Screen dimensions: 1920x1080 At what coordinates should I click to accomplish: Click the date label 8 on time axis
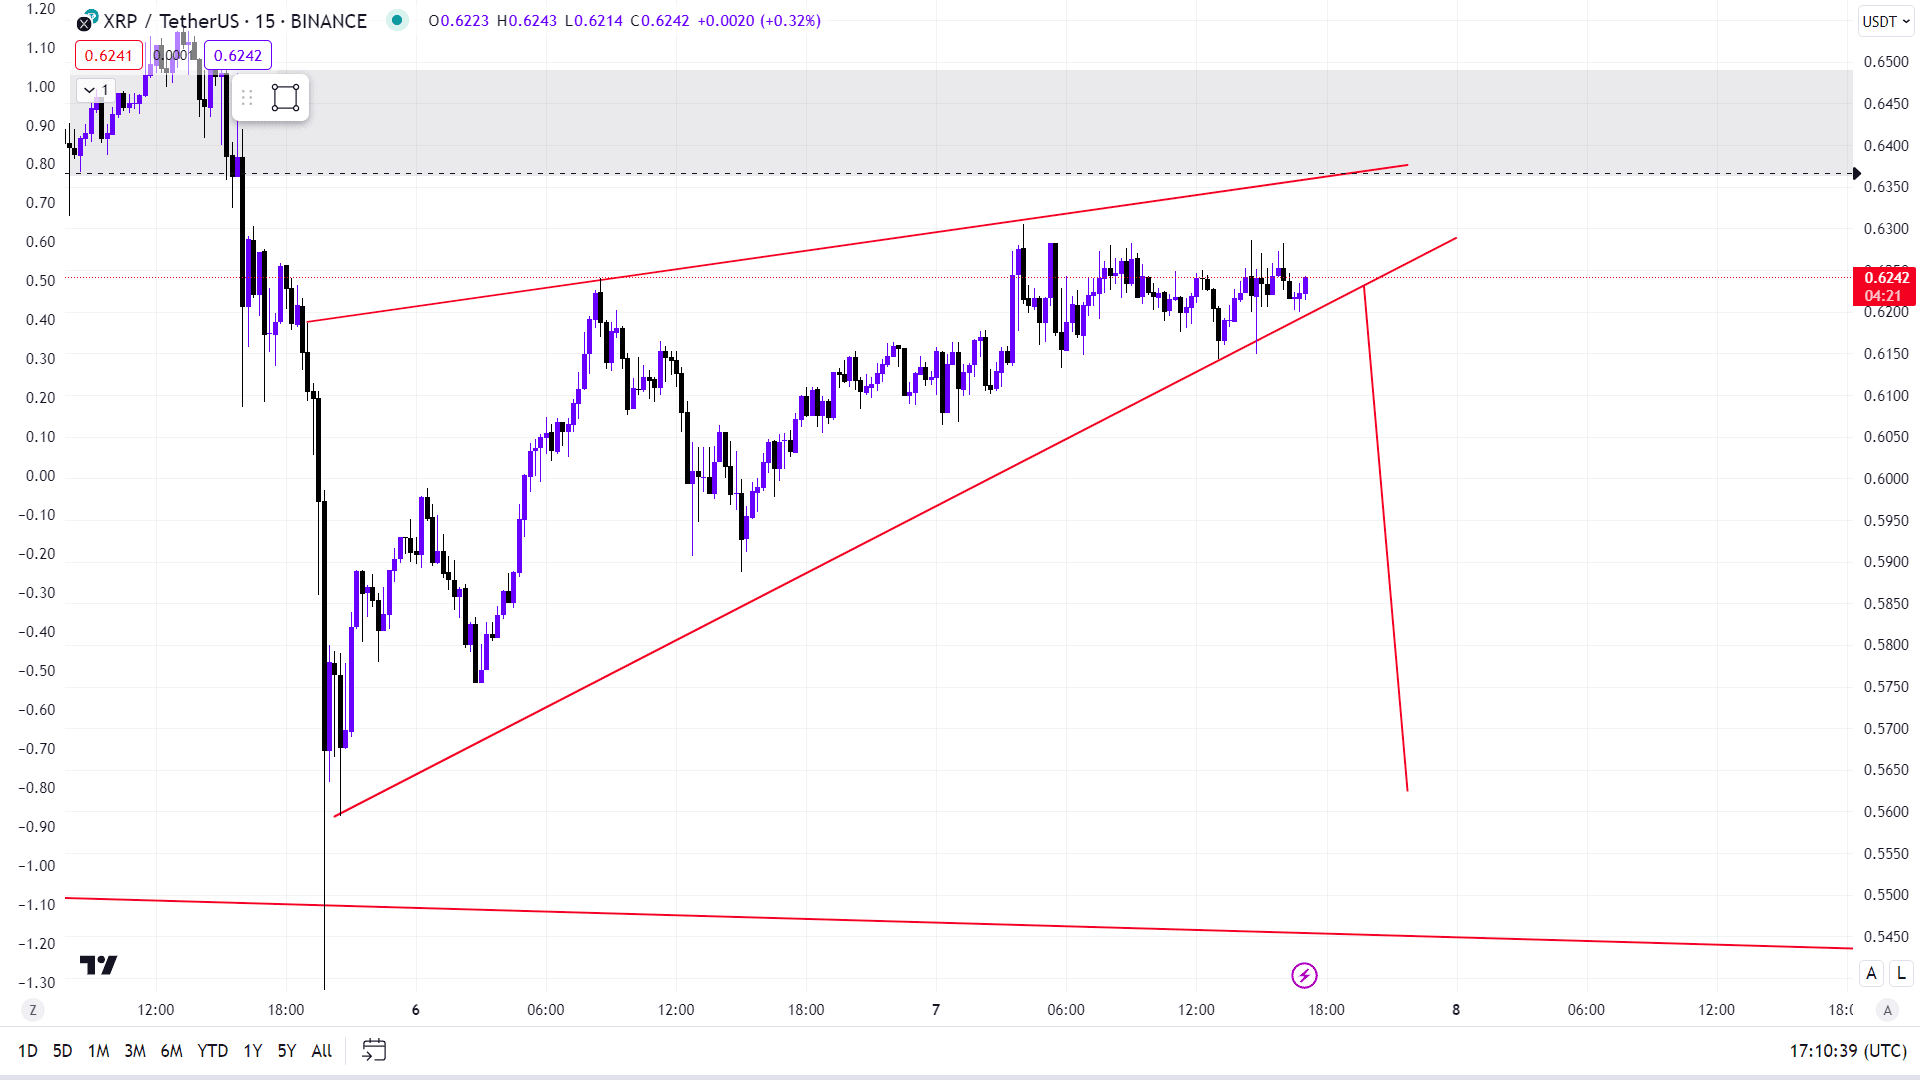click(1456, 1010)
